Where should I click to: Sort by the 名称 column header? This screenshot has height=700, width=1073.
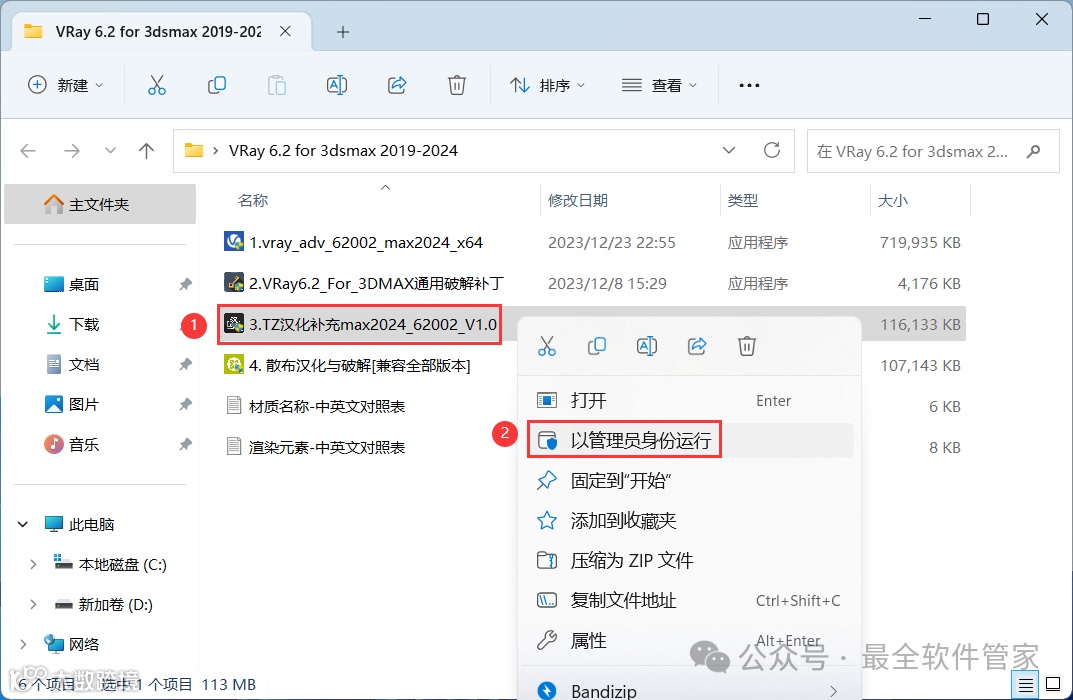[x=253, y=200]
